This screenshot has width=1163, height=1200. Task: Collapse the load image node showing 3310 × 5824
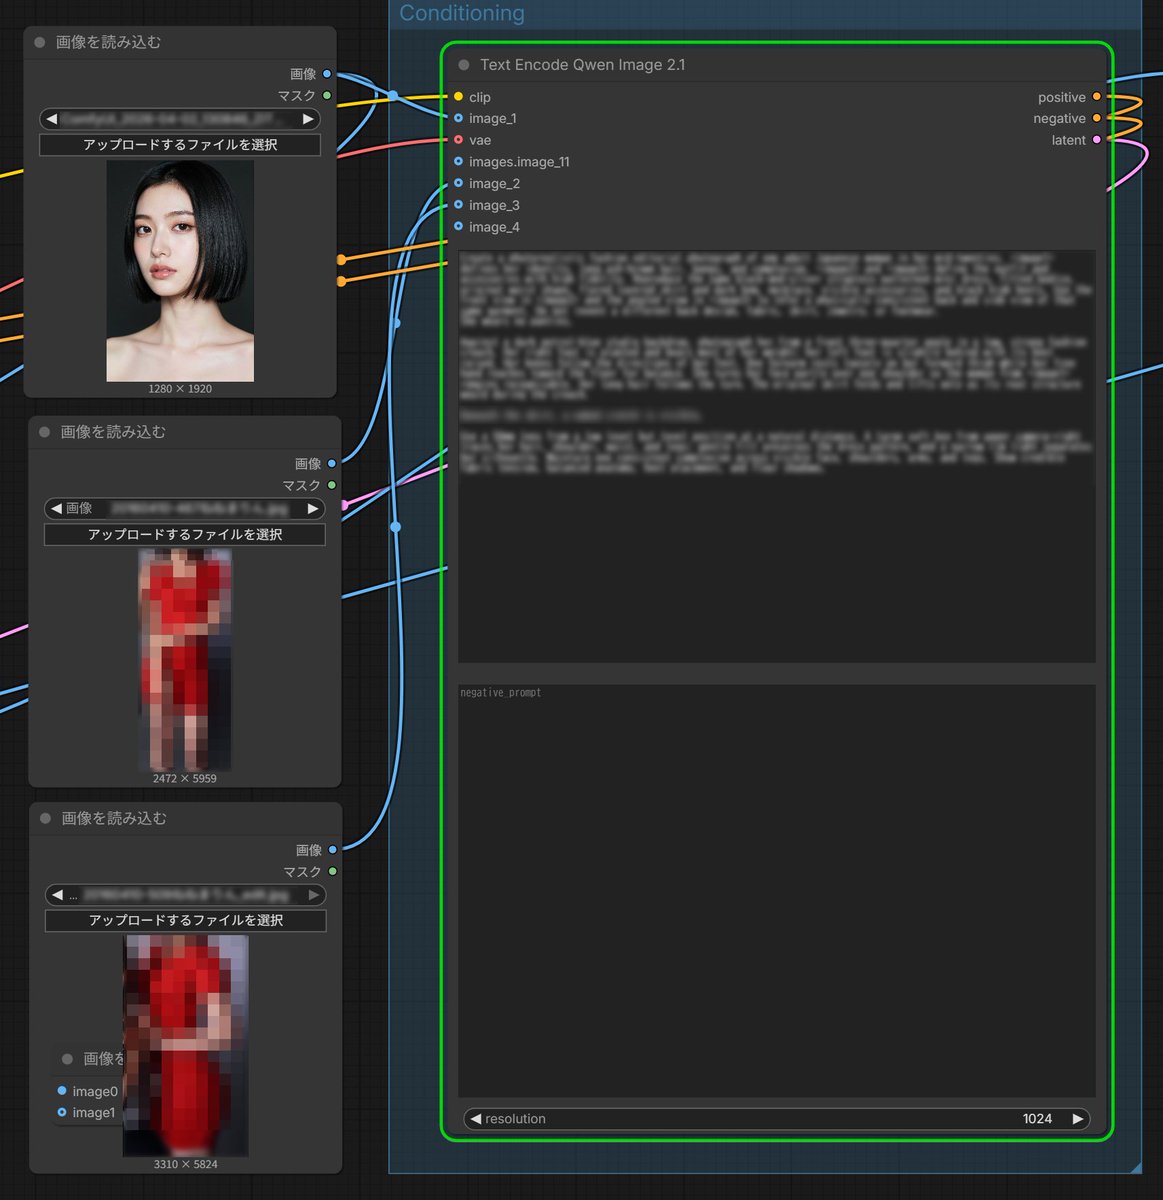46,818
